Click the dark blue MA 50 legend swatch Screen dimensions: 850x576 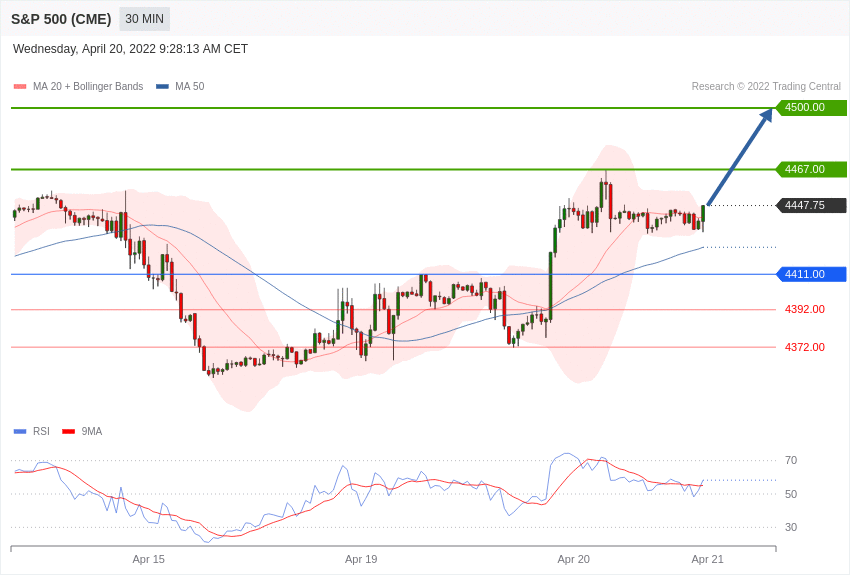point(162,87)
